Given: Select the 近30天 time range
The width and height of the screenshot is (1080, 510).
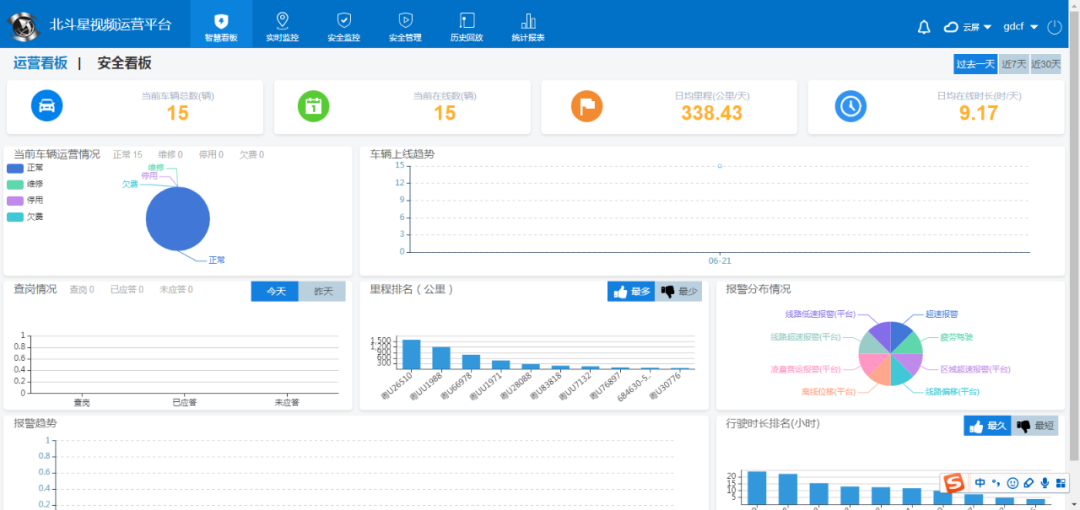Looking at the screenshot, I should pos(1045,64).
